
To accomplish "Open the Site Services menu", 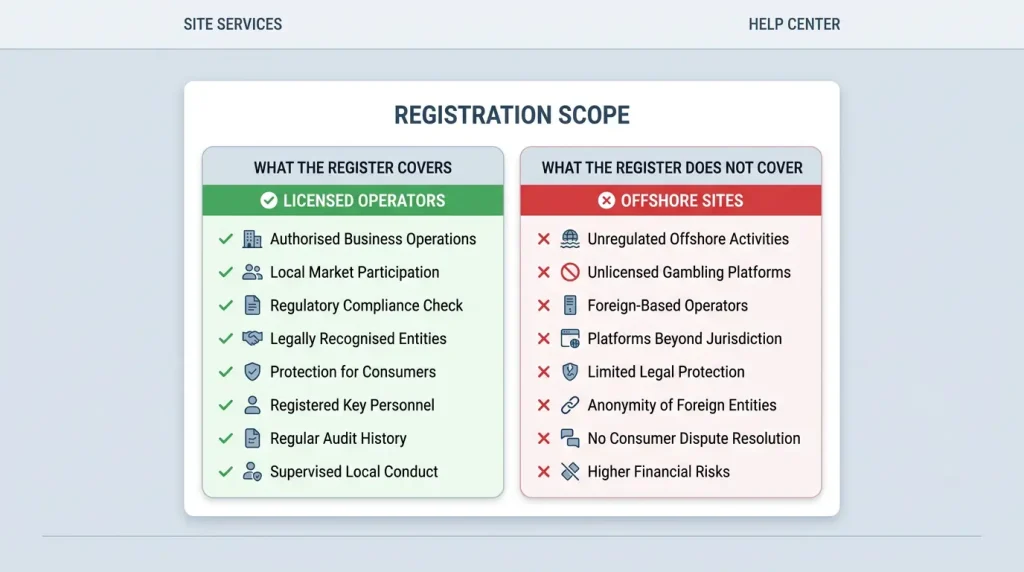I will [232, 24].
